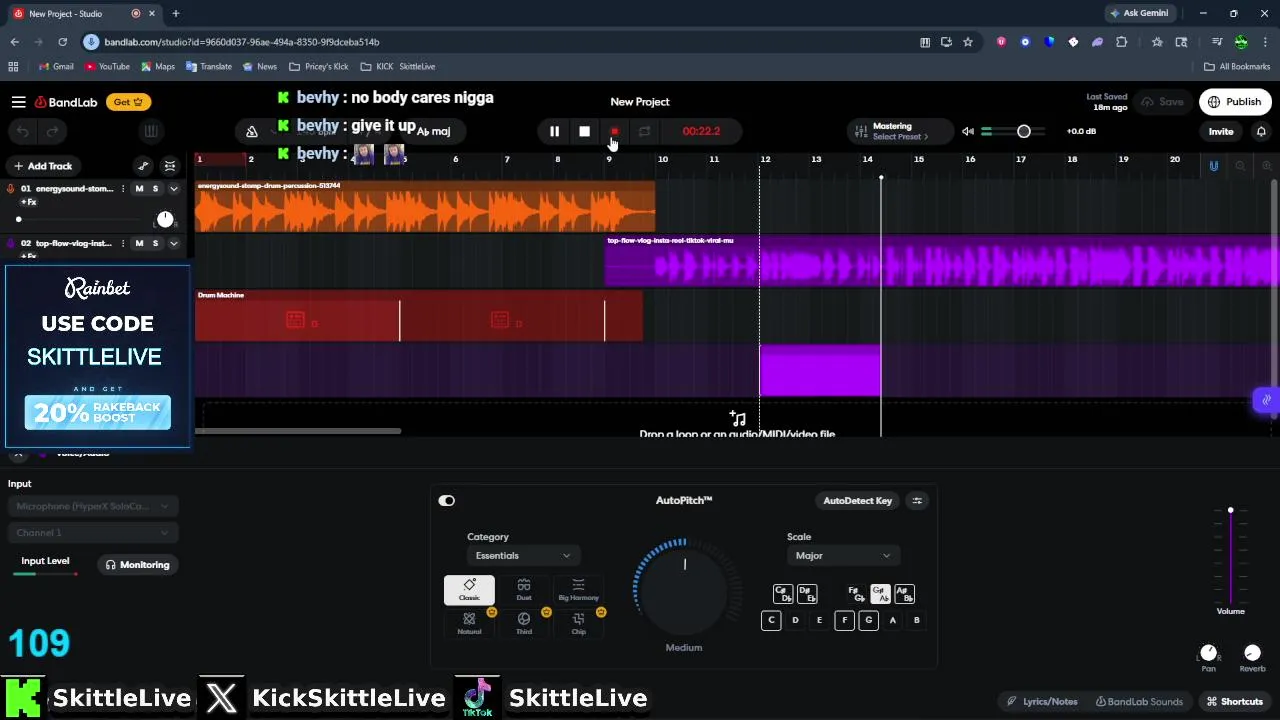This screenshot has height=720, width=1280.
Task: Click the red record button
Action: tap(614, 131)
